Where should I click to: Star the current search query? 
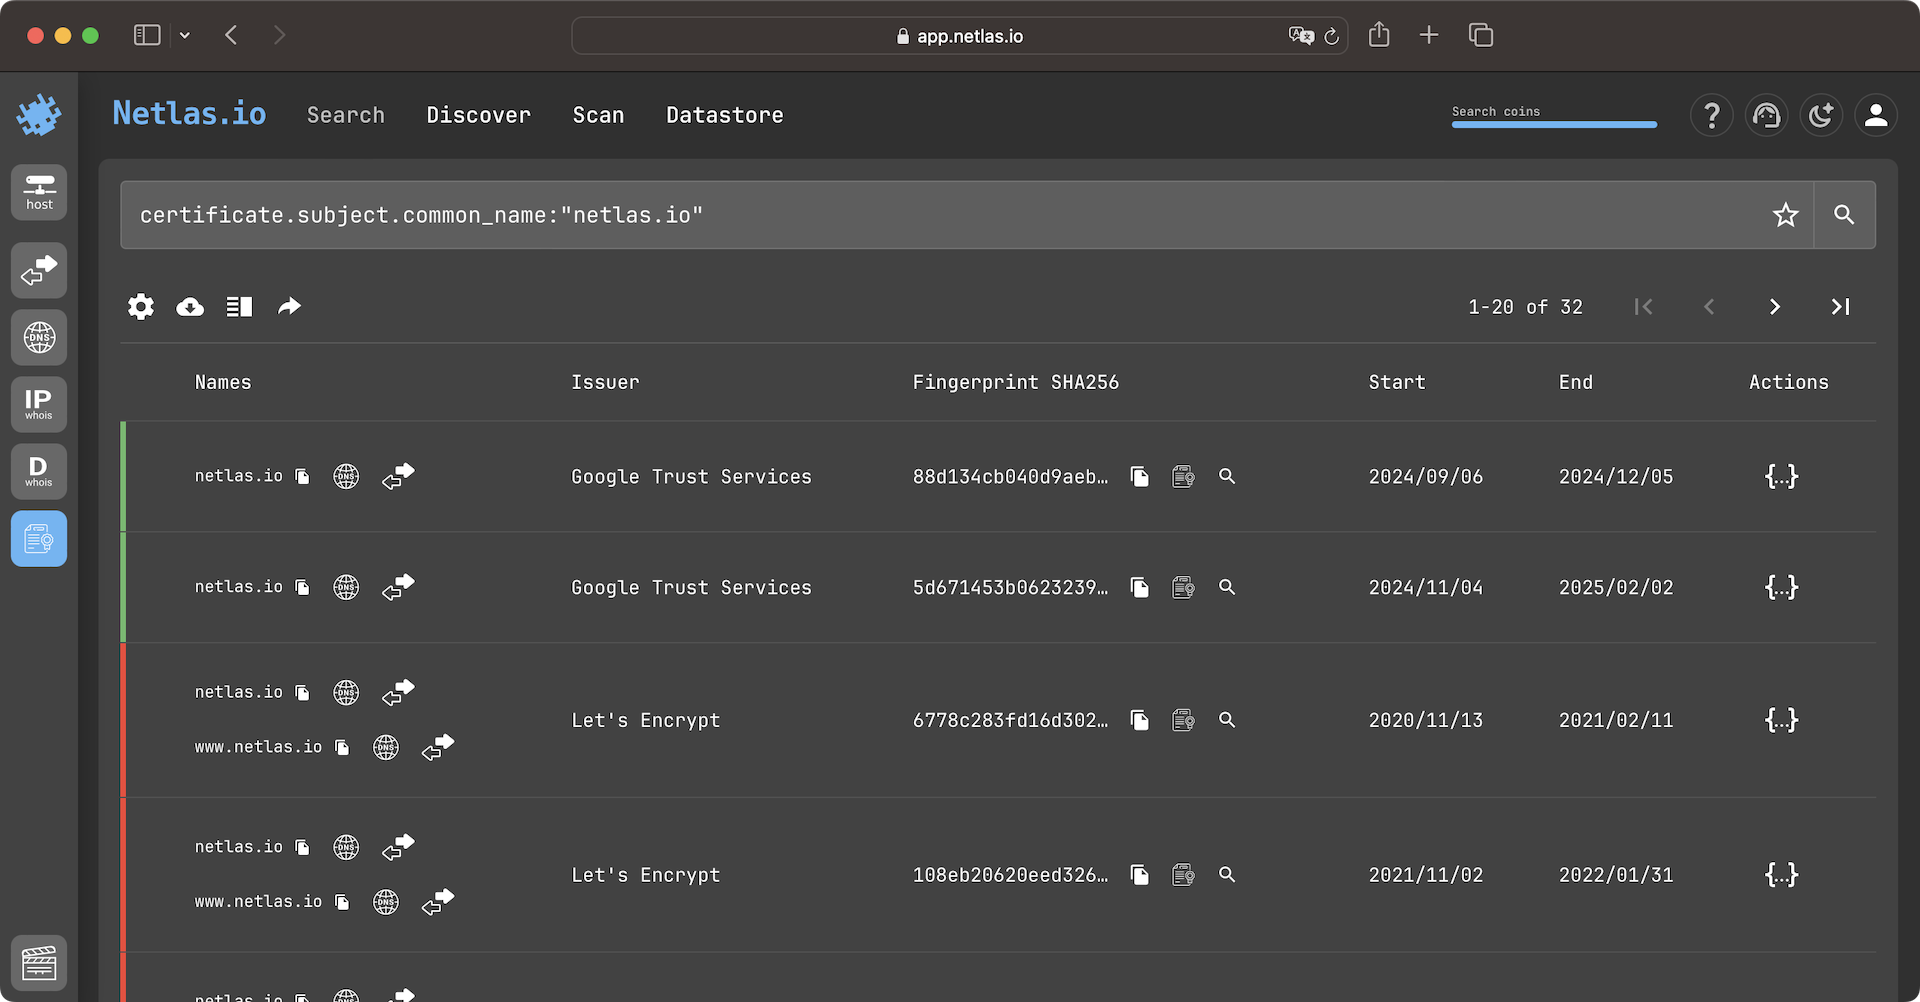(x=1786, y=214)
